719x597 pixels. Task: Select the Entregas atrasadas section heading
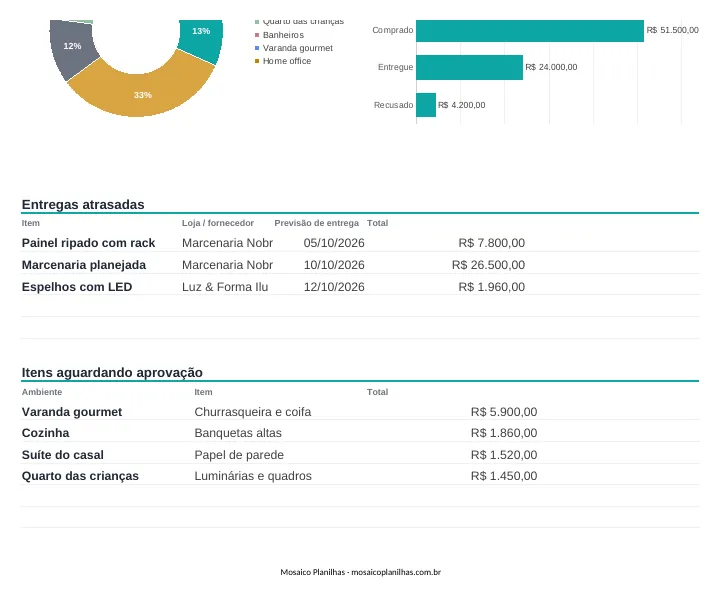pyautogui.click(x=83, y=205)
